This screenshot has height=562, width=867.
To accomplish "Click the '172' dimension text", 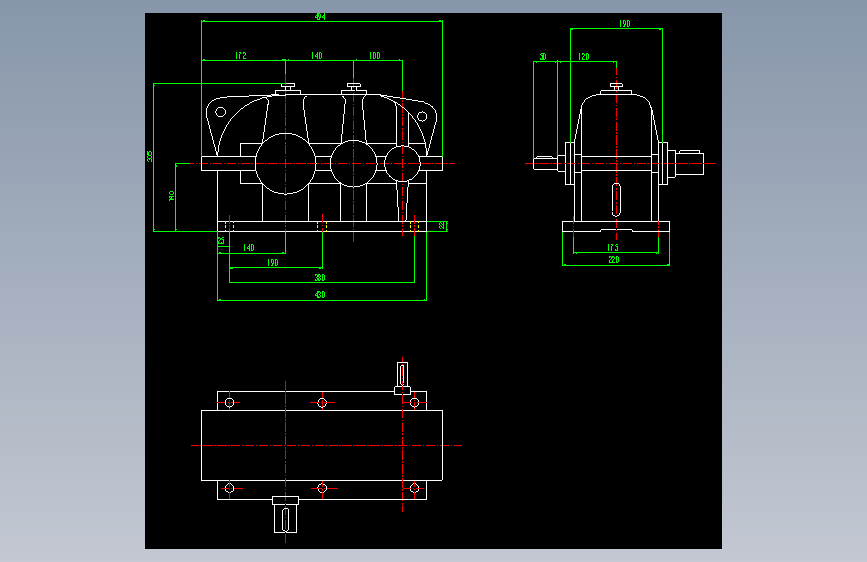I will [241, 56].
